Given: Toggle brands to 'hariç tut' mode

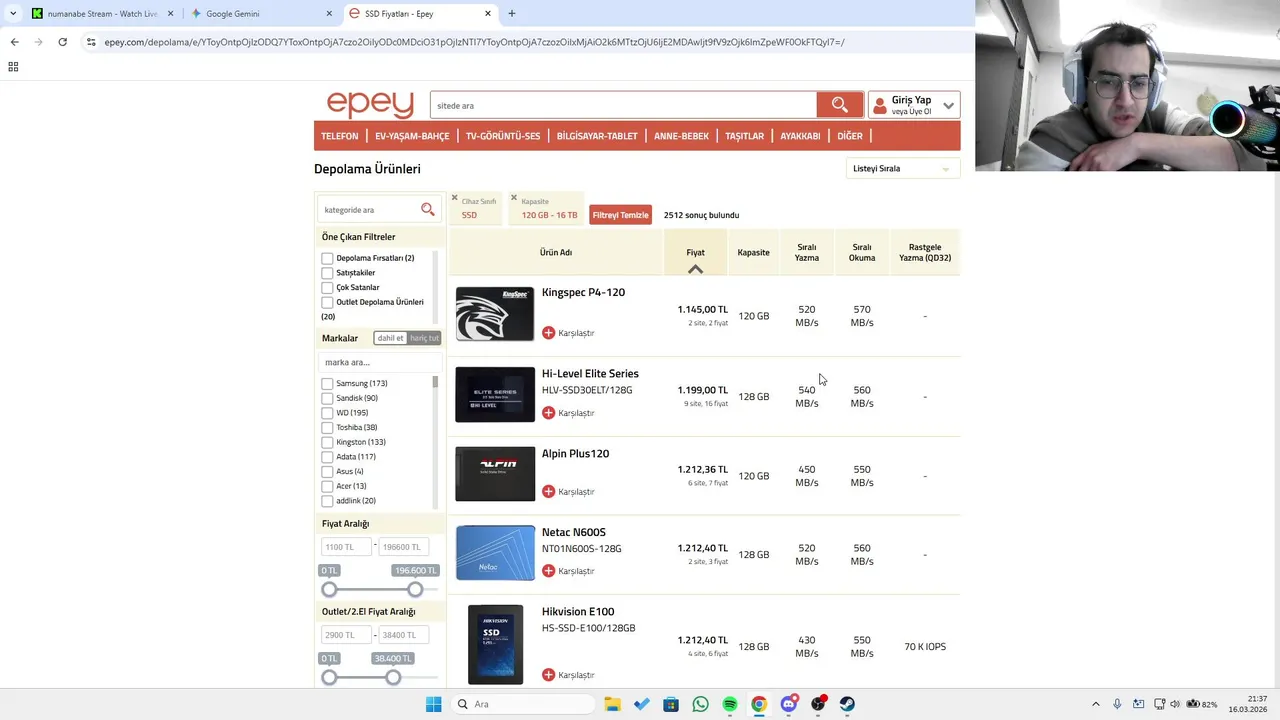Looking at the screenshot, I should [x=424, y=338].
